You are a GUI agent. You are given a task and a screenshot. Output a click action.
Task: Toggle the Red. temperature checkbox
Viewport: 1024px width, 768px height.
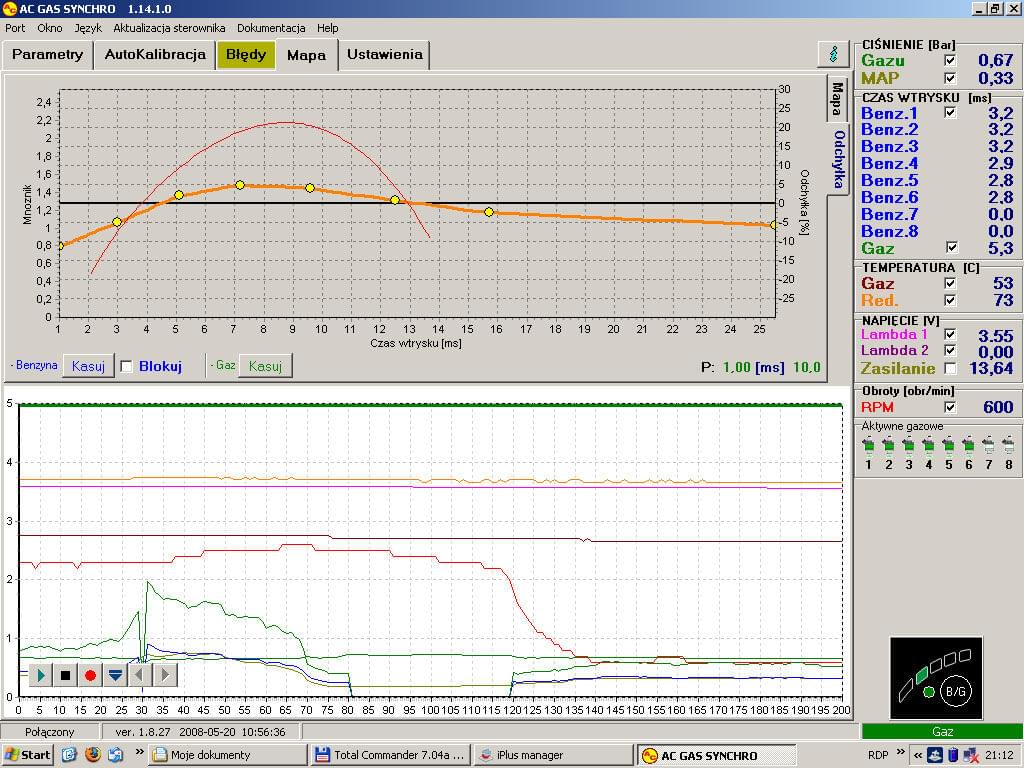point(950,300)
